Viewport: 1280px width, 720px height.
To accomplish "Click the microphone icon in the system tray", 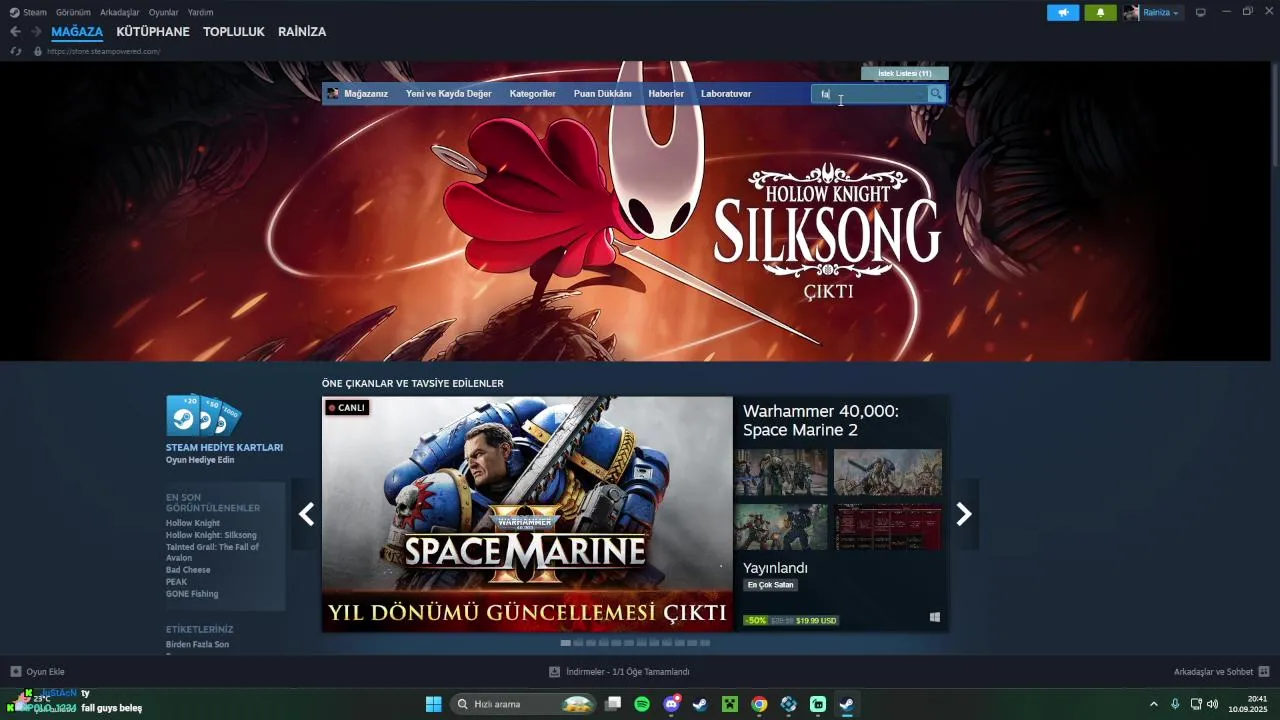I will (1175, 704).
